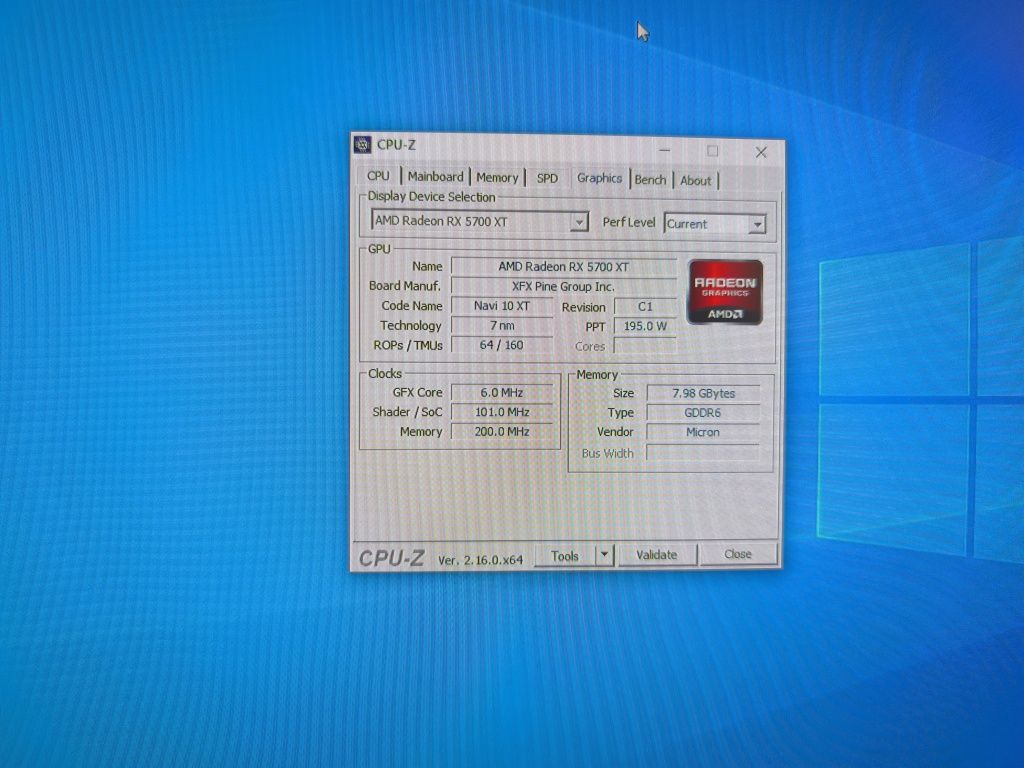The width and height of the screenshot is (1024, 768).
Task: Click the Code Name value Navi 10 XT
Action: click(x=502, y=306)
